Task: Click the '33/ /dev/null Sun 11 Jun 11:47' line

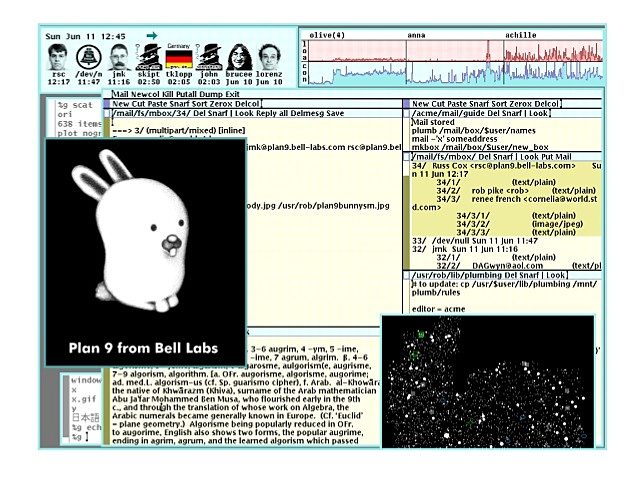Action: [x=475, y=241]
